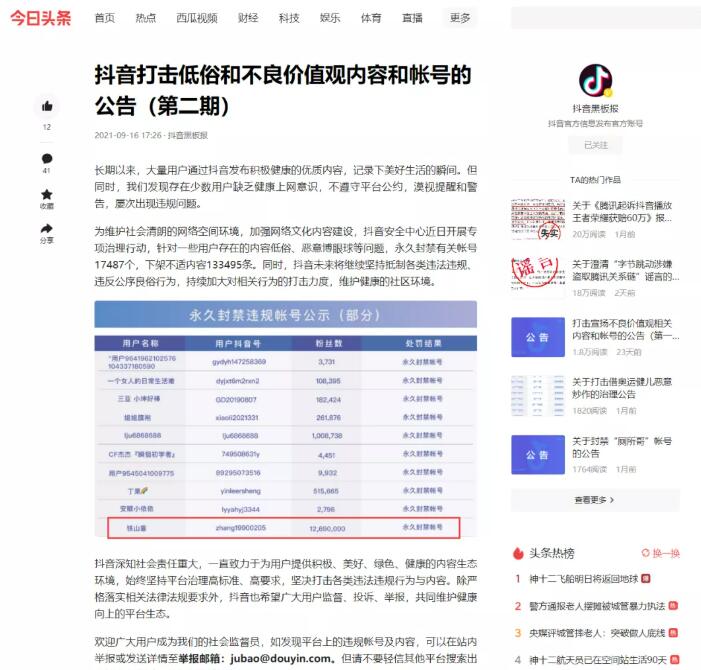Open article 关于封禁厕所哥帐号的公告

coord(622,447)
